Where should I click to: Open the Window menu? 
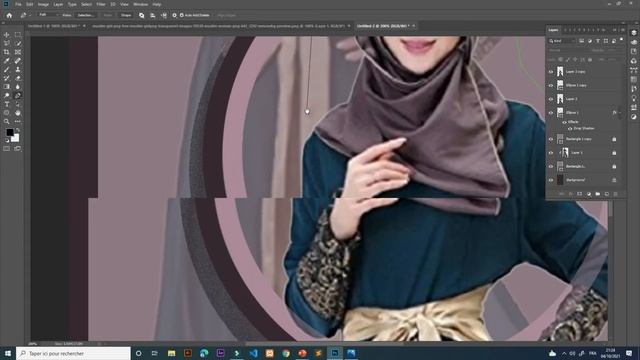coord(140,4)
